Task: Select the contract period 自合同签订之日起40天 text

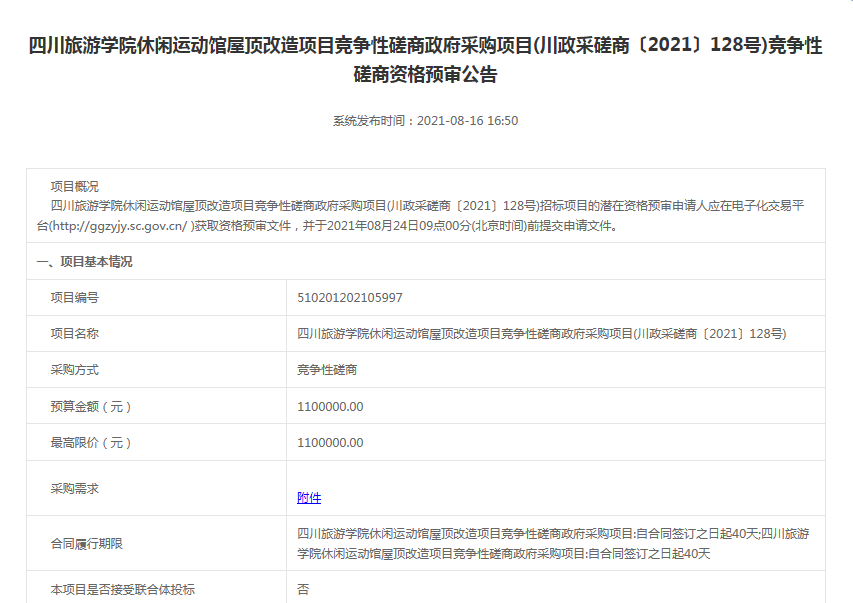Action: [x=553, y=543]
